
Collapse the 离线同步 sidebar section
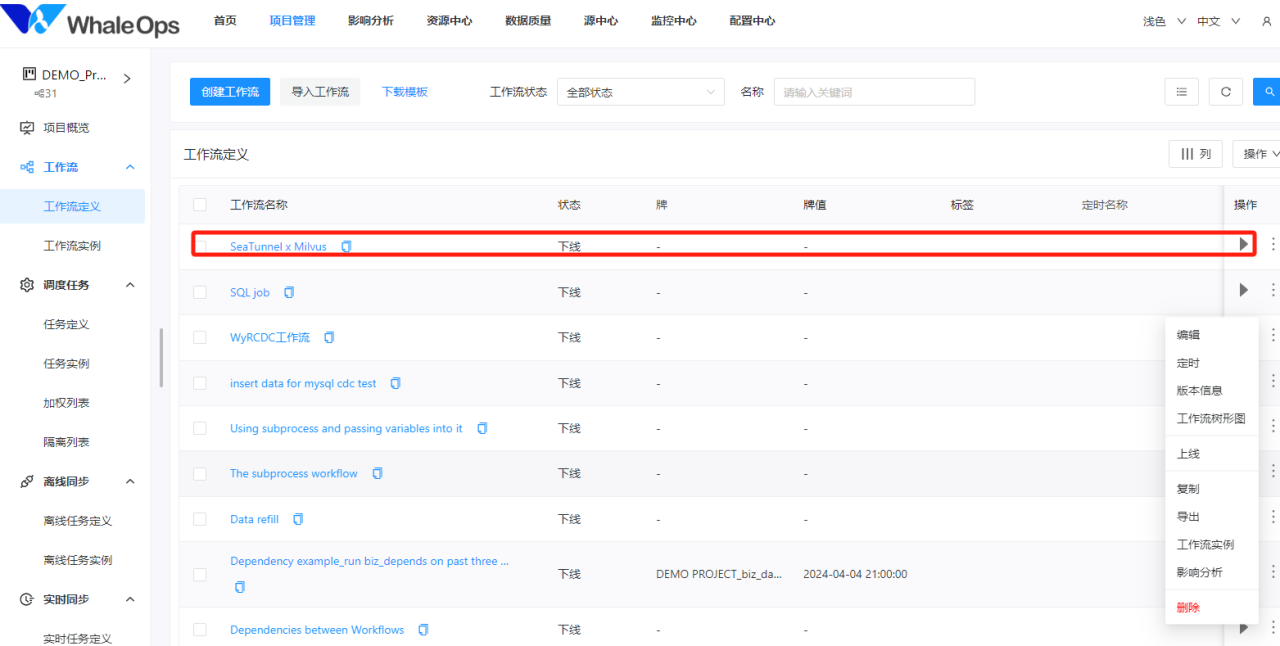click(x=130, y=481)
